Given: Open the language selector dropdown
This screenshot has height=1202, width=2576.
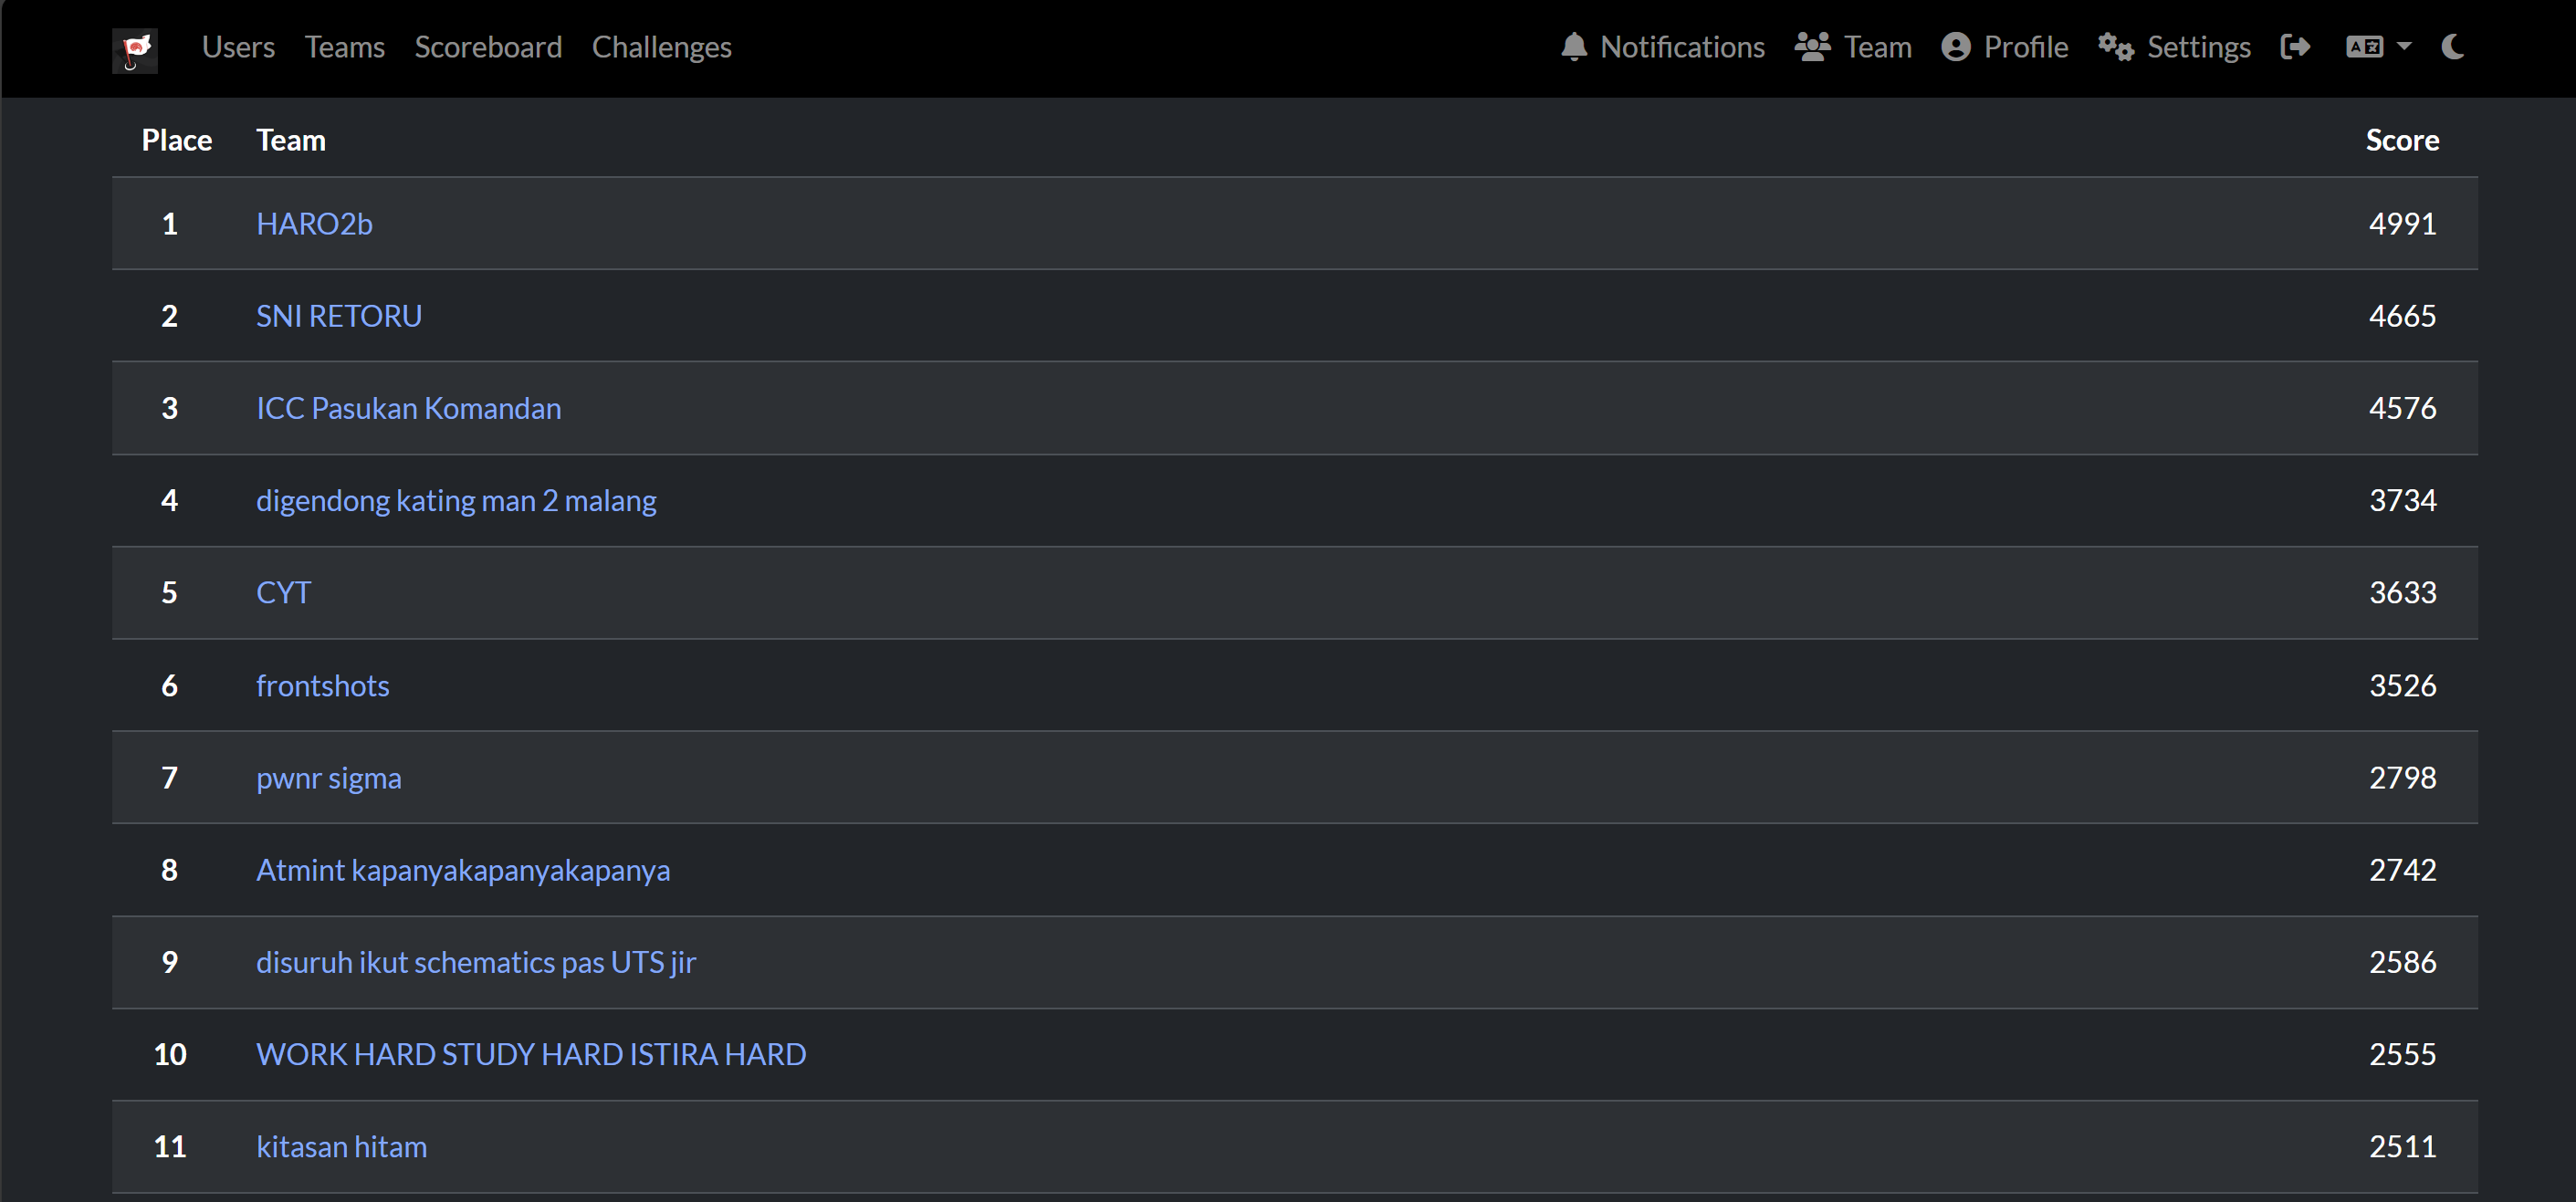Looking at the screenshot, I should pyautogui.click(x=2377, y=47).
